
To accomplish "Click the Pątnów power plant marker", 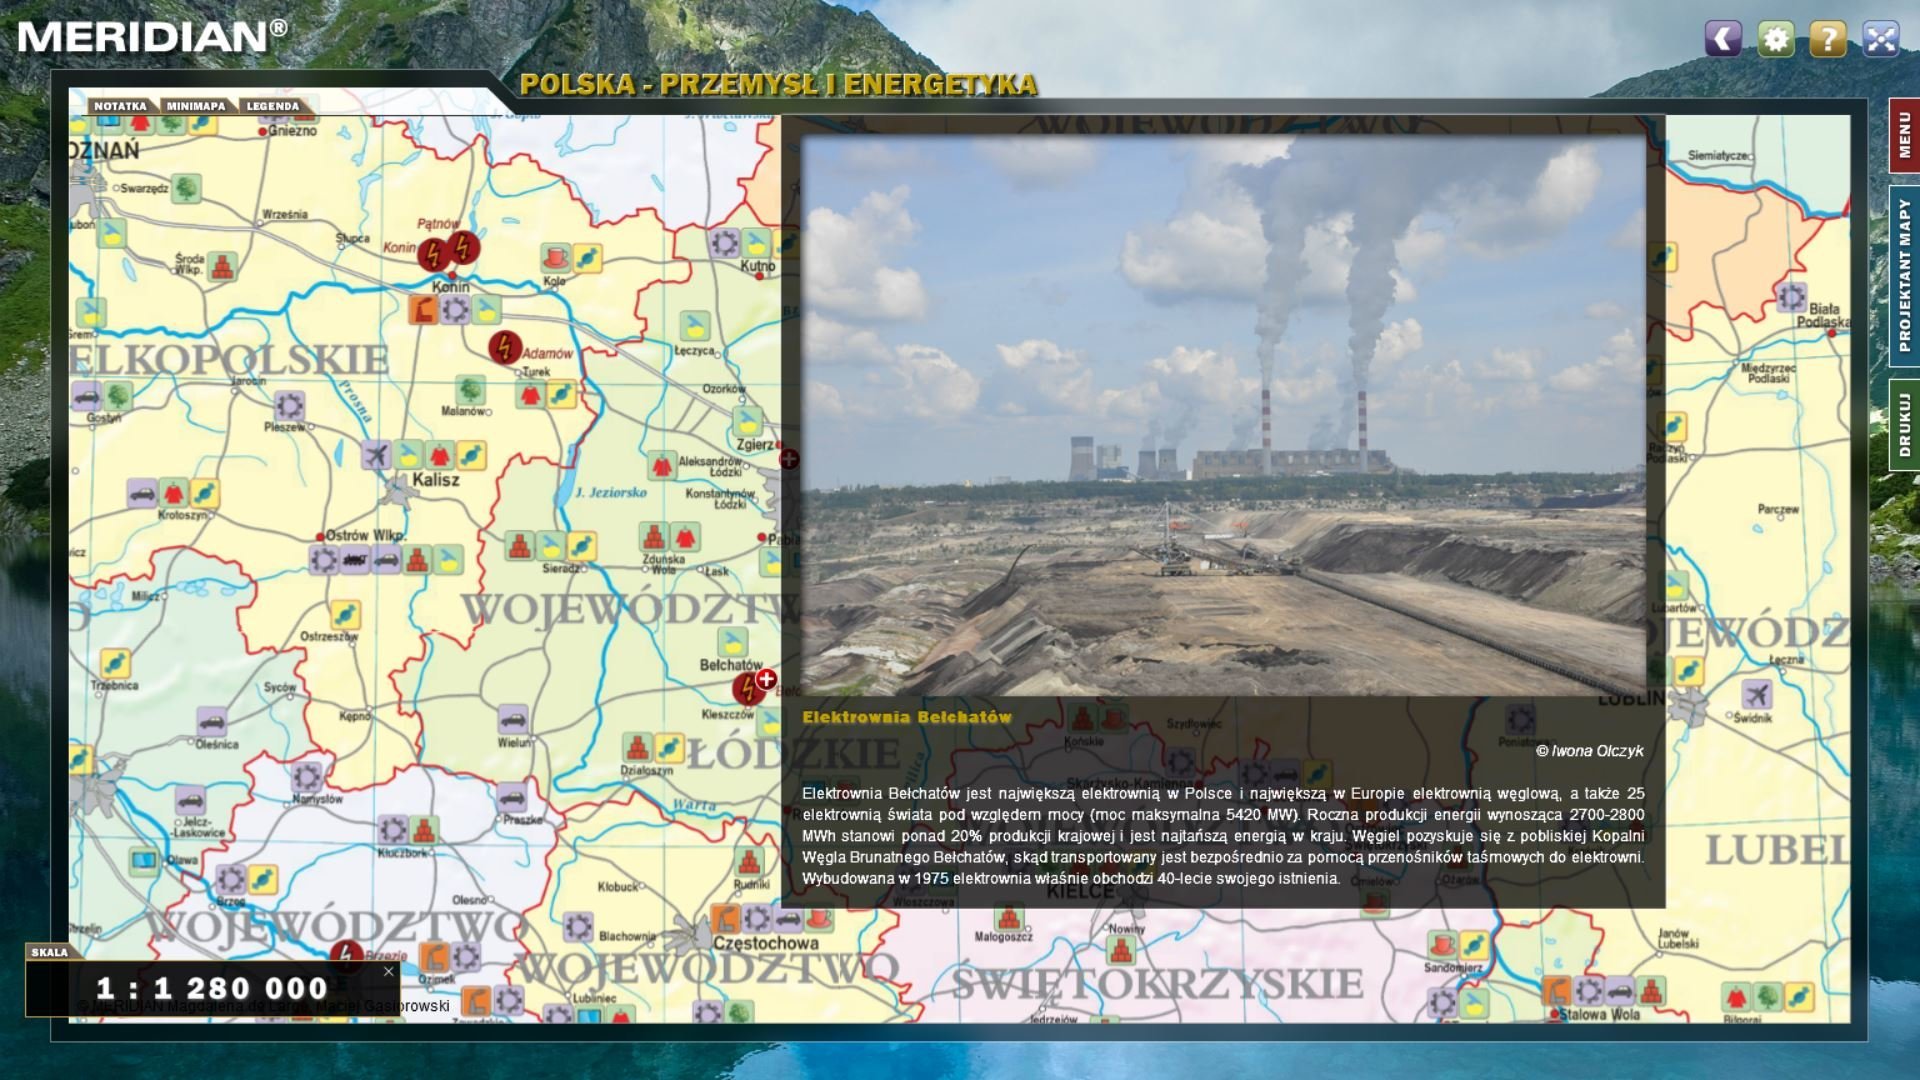I will pyautogui.click(x=463, y=246).
